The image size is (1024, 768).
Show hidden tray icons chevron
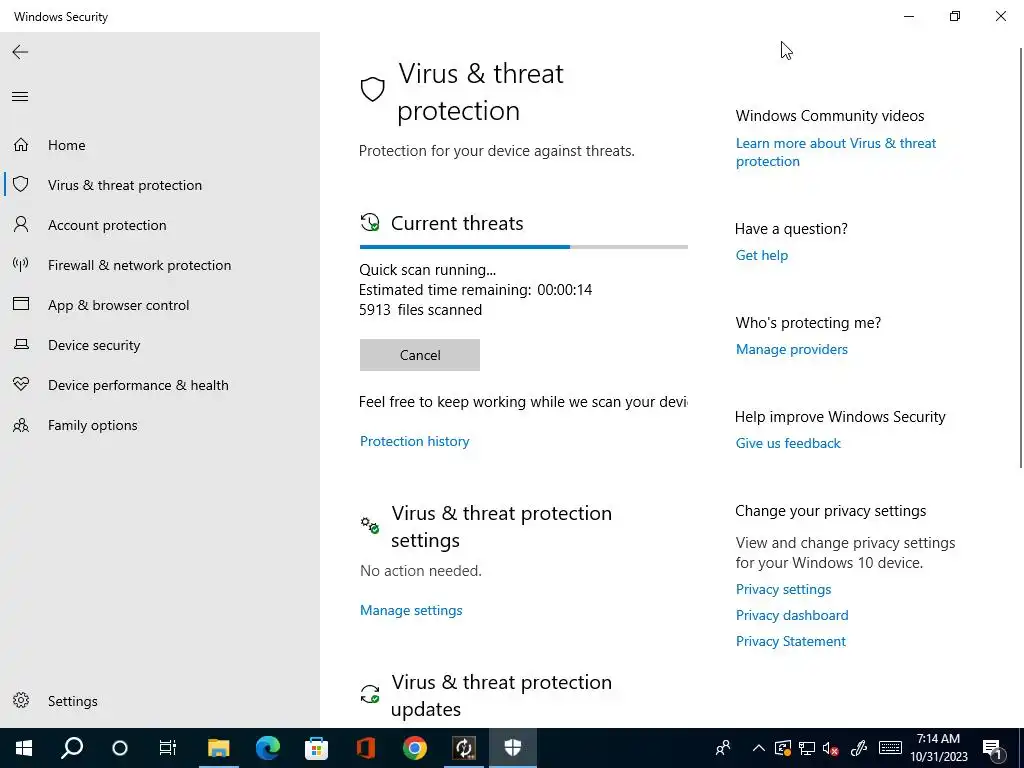tap(758, 748)
